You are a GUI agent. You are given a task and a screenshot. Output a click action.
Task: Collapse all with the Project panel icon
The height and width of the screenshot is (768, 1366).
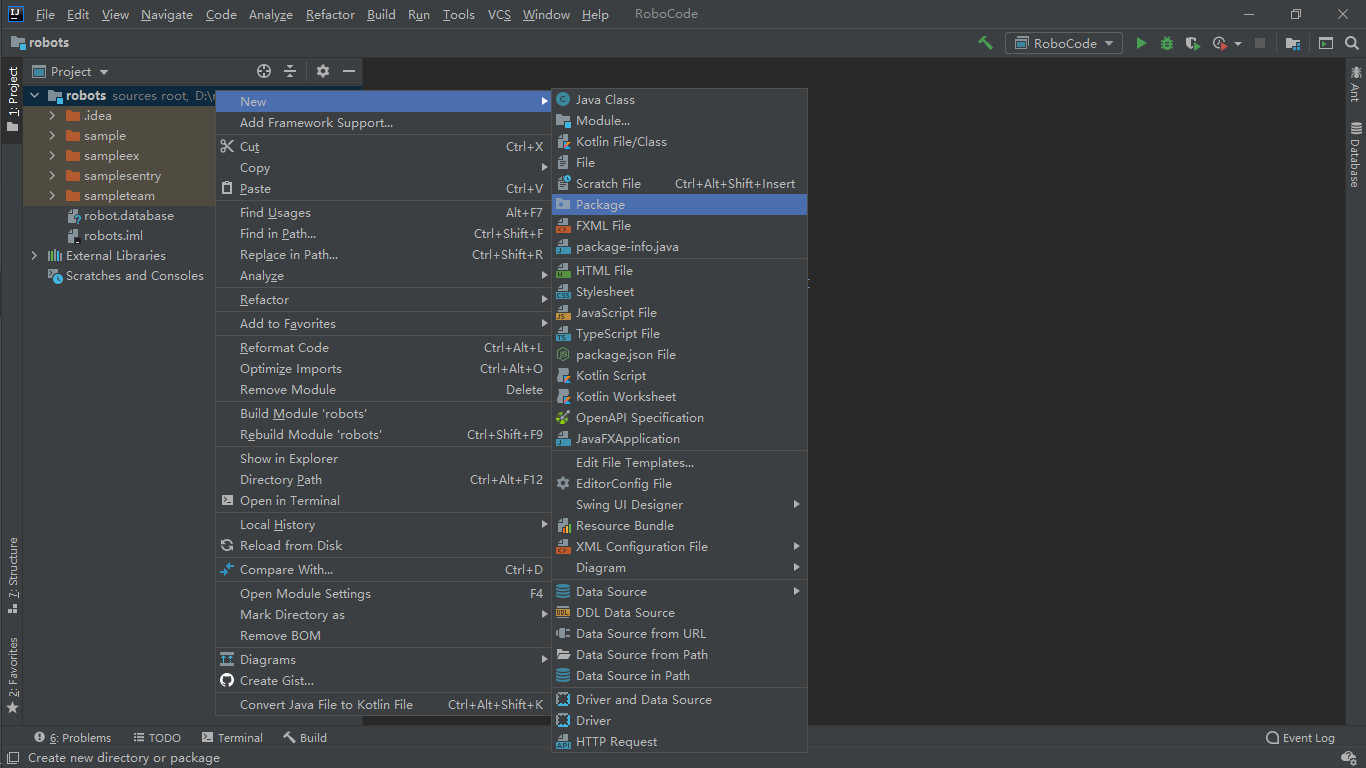[x=290, y=71]
